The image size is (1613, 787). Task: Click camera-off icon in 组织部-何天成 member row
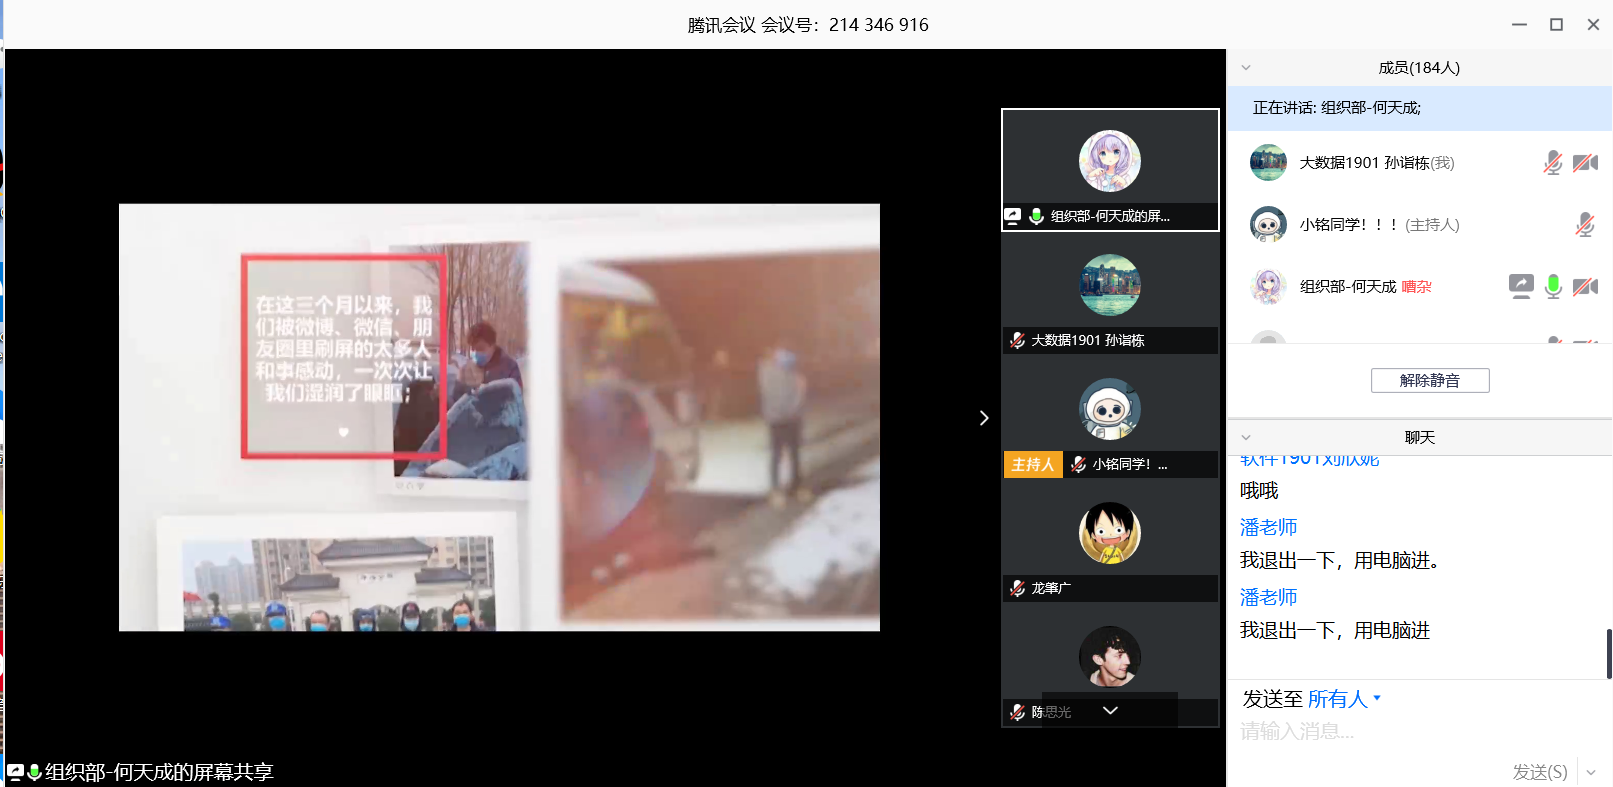click(1585, 287)
